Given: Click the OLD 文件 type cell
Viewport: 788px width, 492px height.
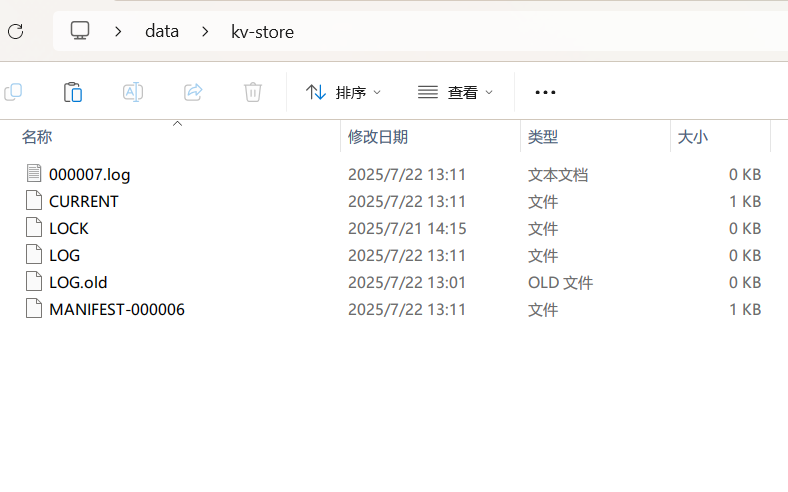Looking at the screenshot, I should (x=560, y=282).
